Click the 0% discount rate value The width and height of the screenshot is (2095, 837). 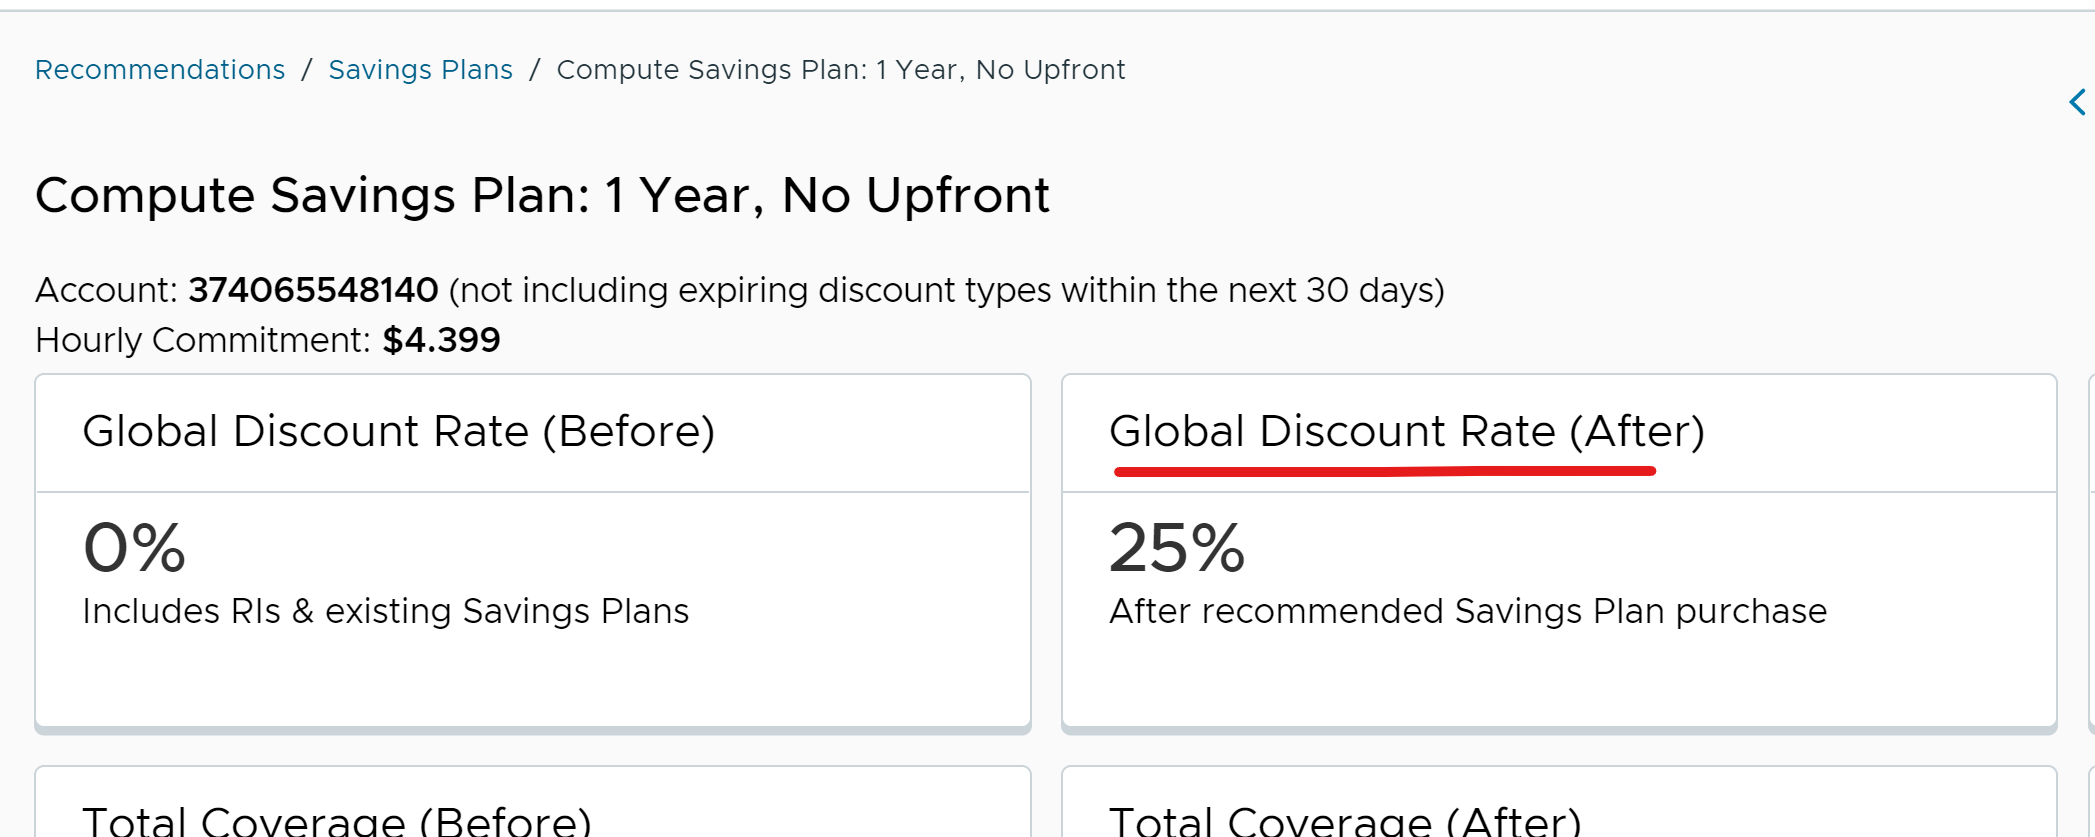coord(134,548)
